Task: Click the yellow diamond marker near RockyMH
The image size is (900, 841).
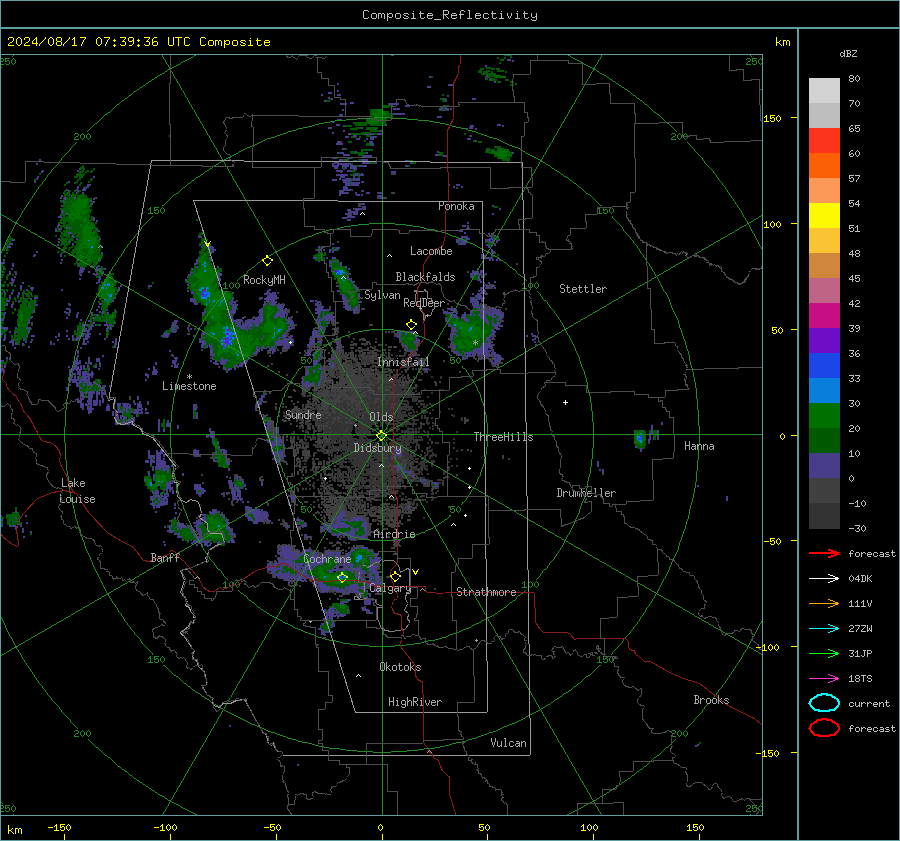Action: pyautogui.click(x=267, y=261)
